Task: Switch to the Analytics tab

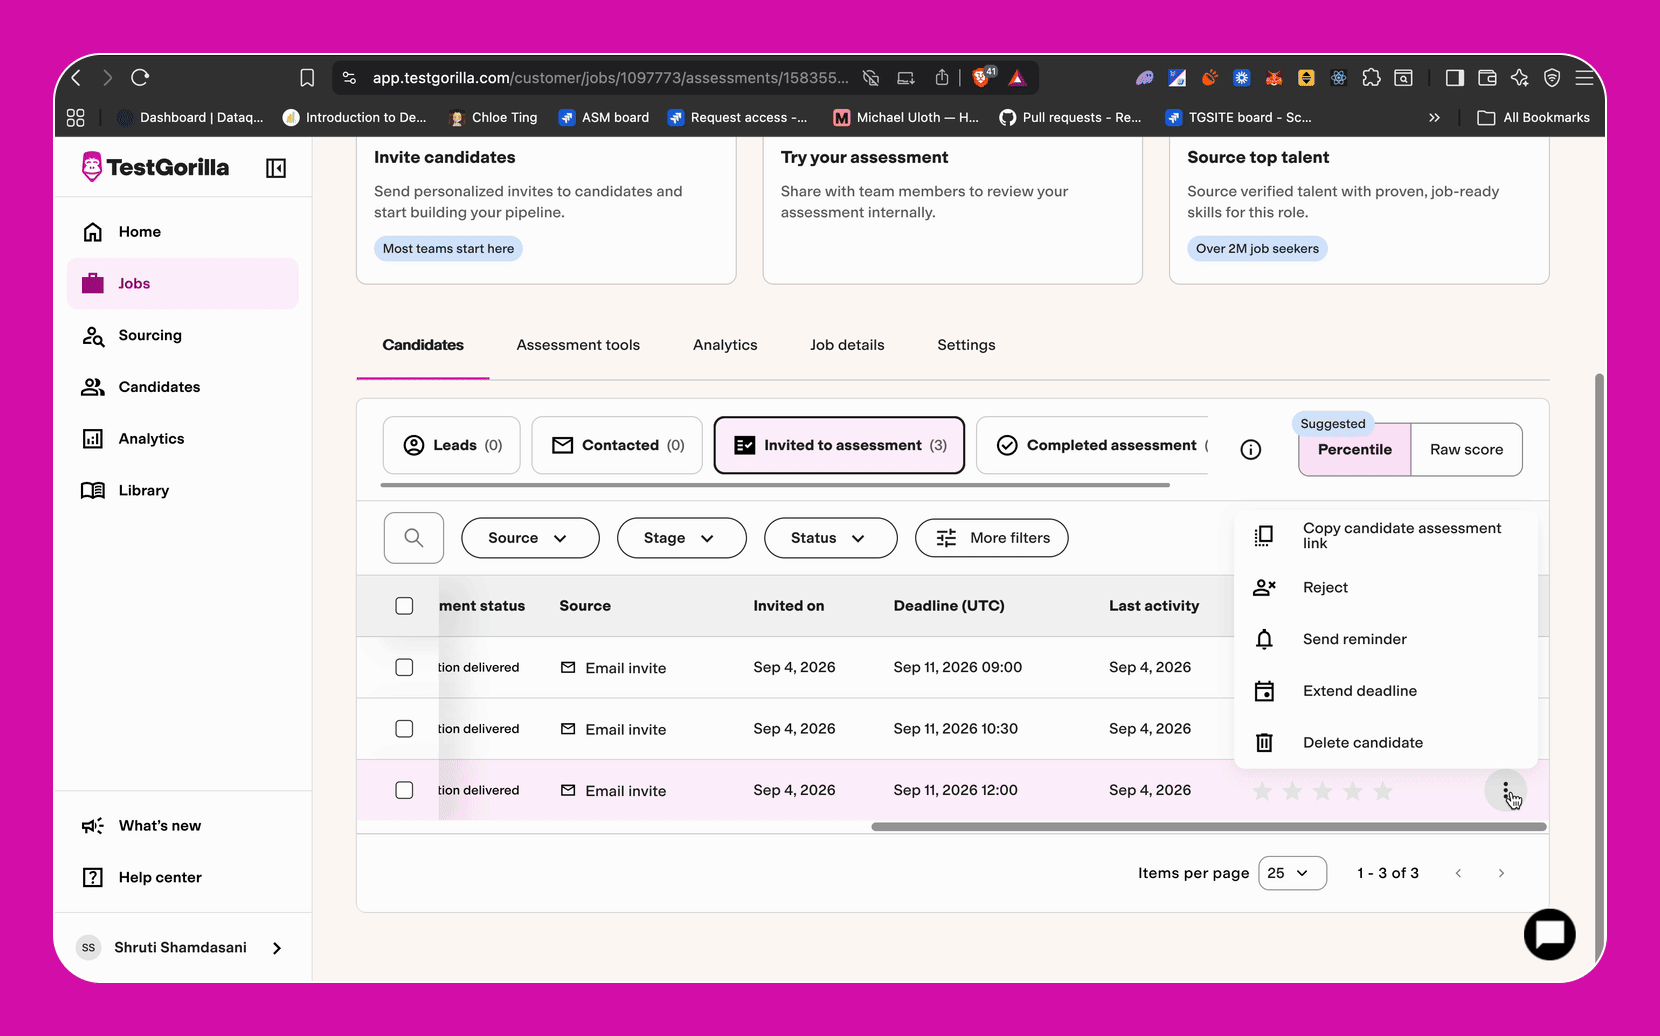Action: [x=725, y=345]
